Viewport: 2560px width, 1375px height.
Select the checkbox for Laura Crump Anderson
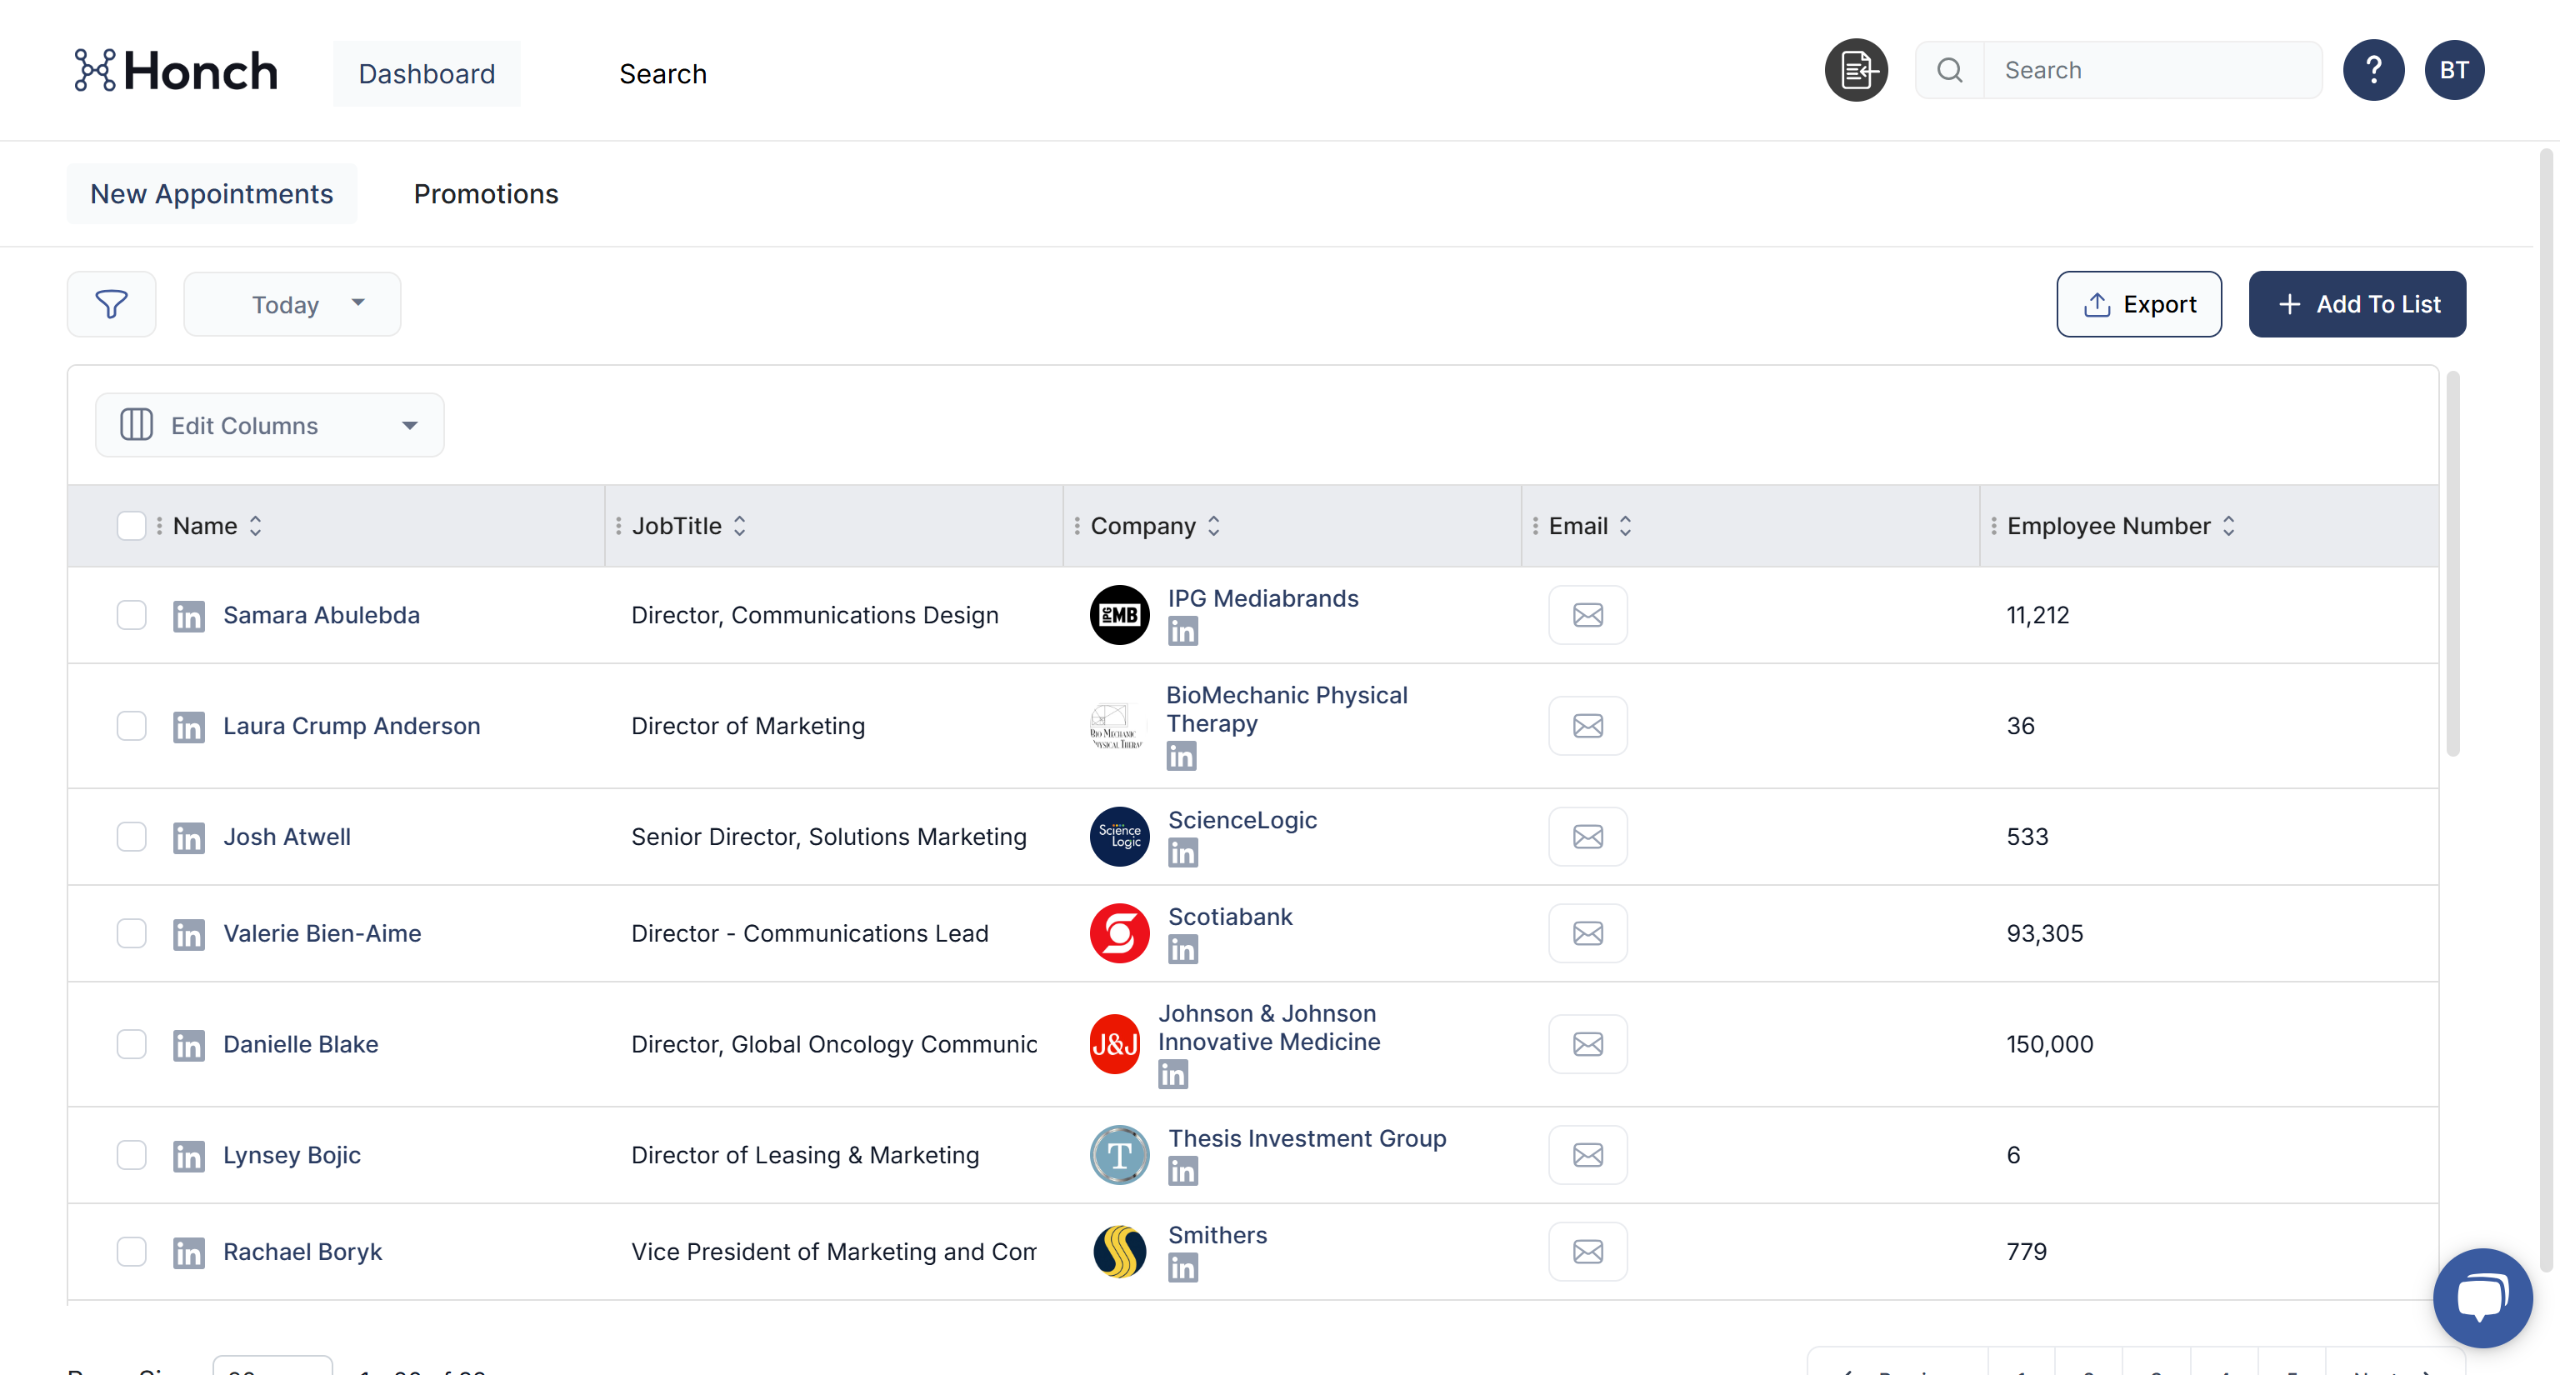point(131,726)
